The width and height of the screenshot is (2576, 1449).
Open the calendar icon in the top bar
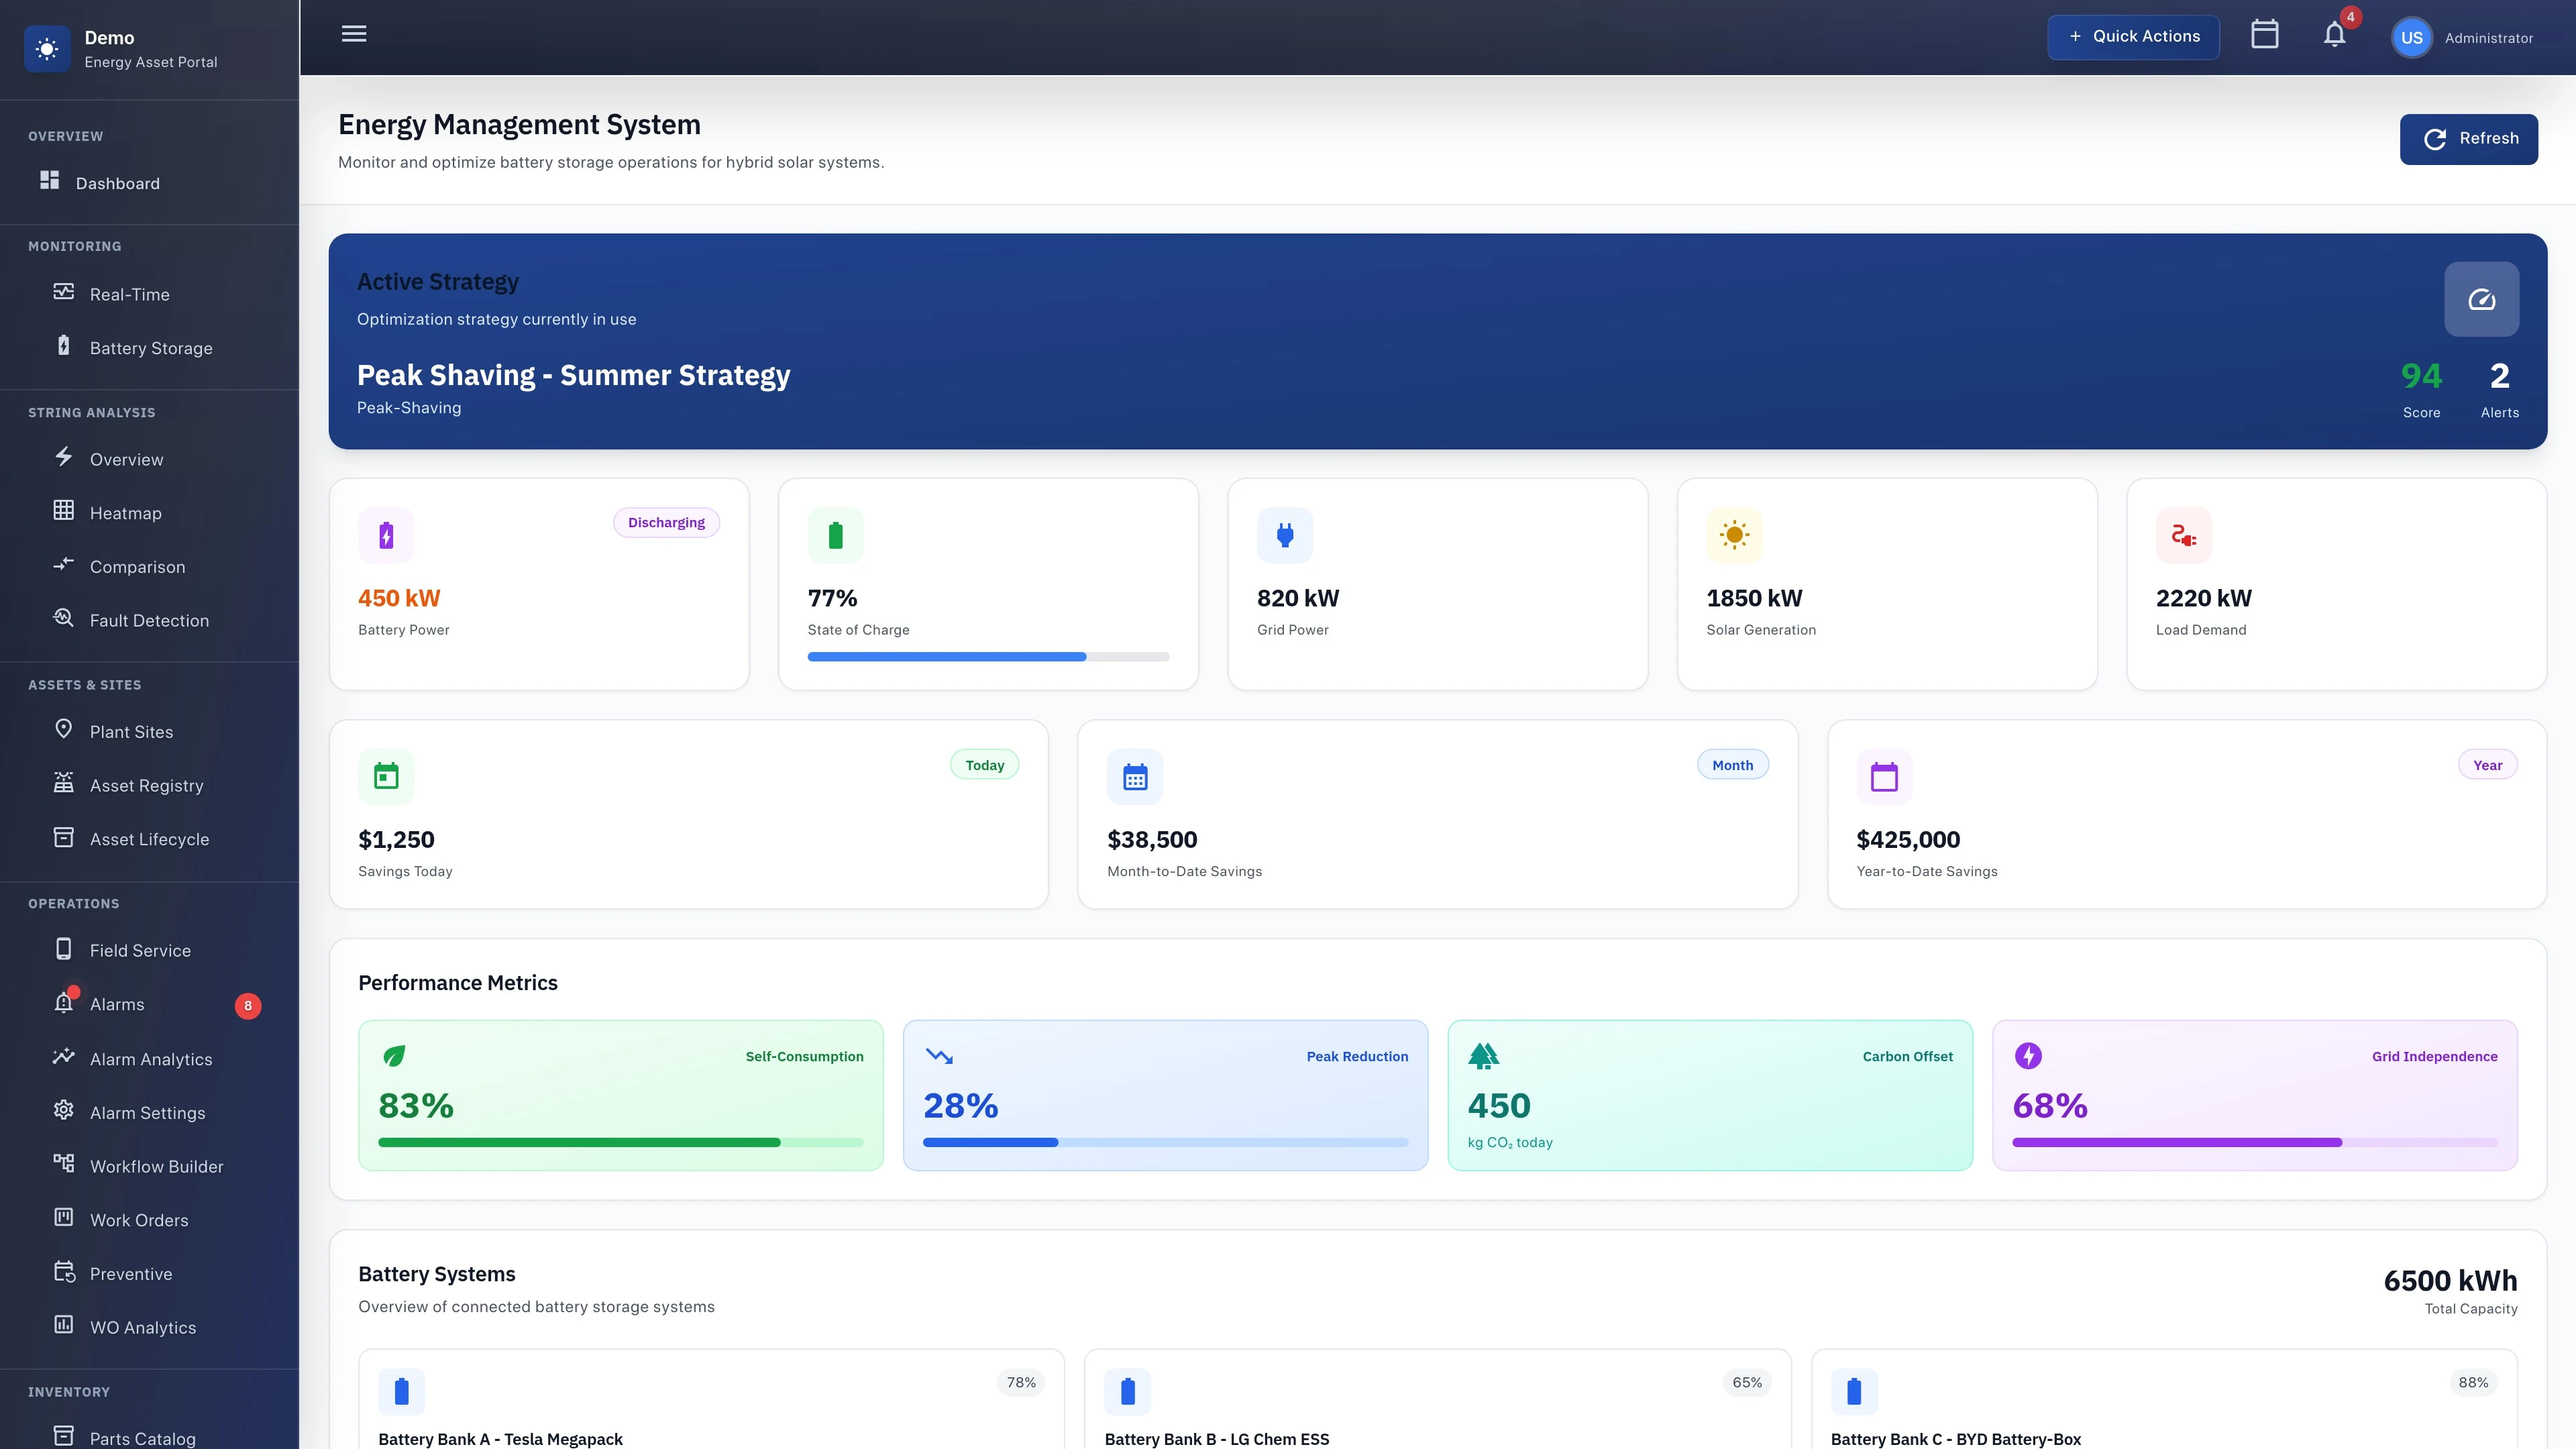(2264, 34)
